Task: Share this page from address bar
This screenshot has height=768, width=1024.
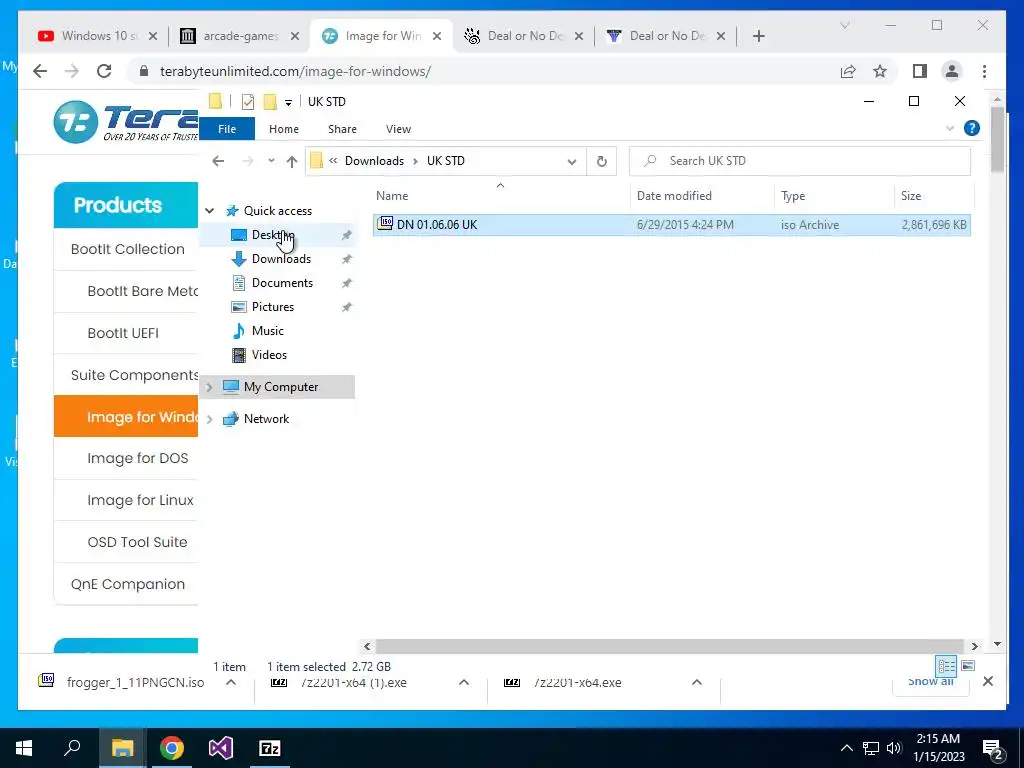Action: point(848,71)
